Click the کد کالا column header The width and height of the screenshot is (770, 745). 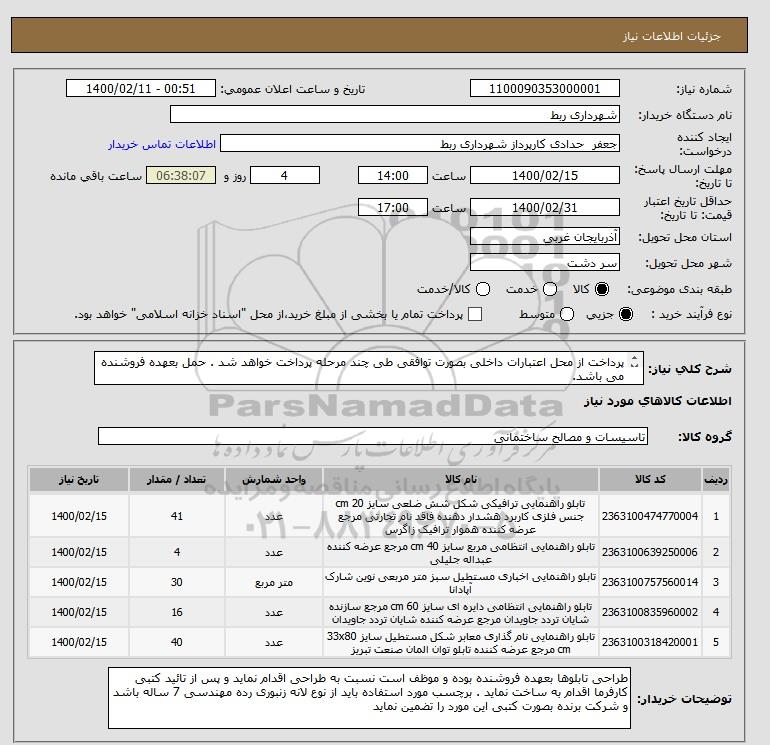[650, 479]
